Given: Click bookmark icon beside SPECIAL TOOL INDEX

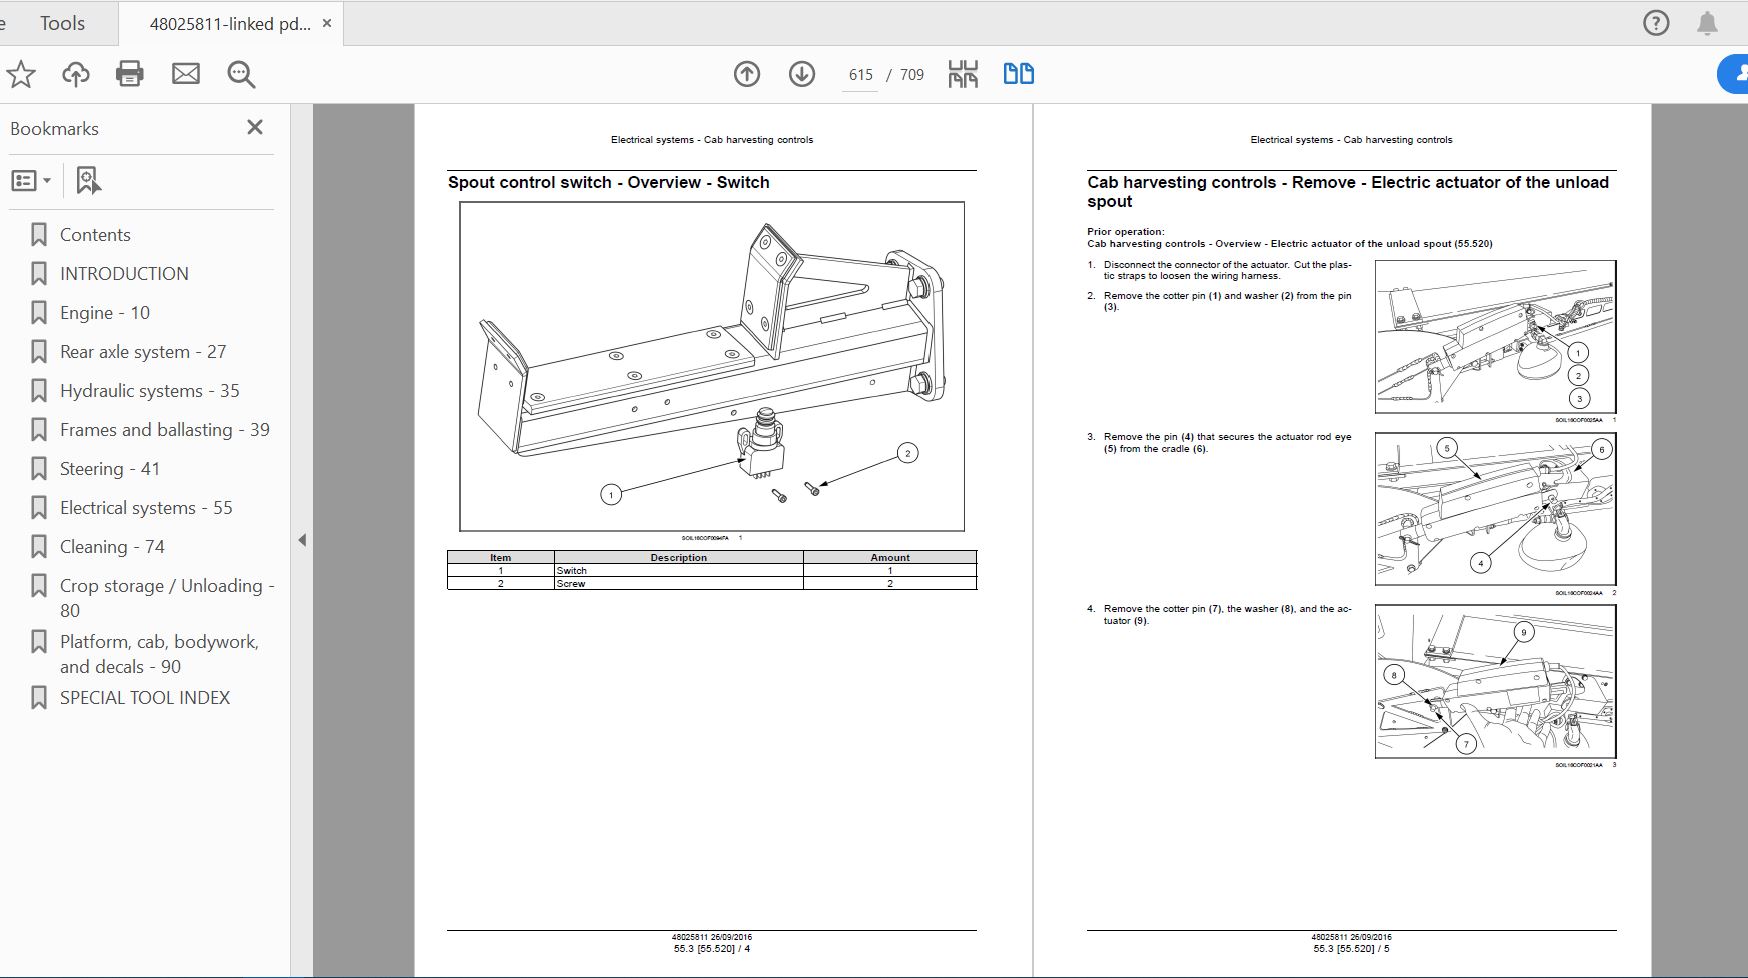Looking at the screenshot, I should tap(39, 698).
